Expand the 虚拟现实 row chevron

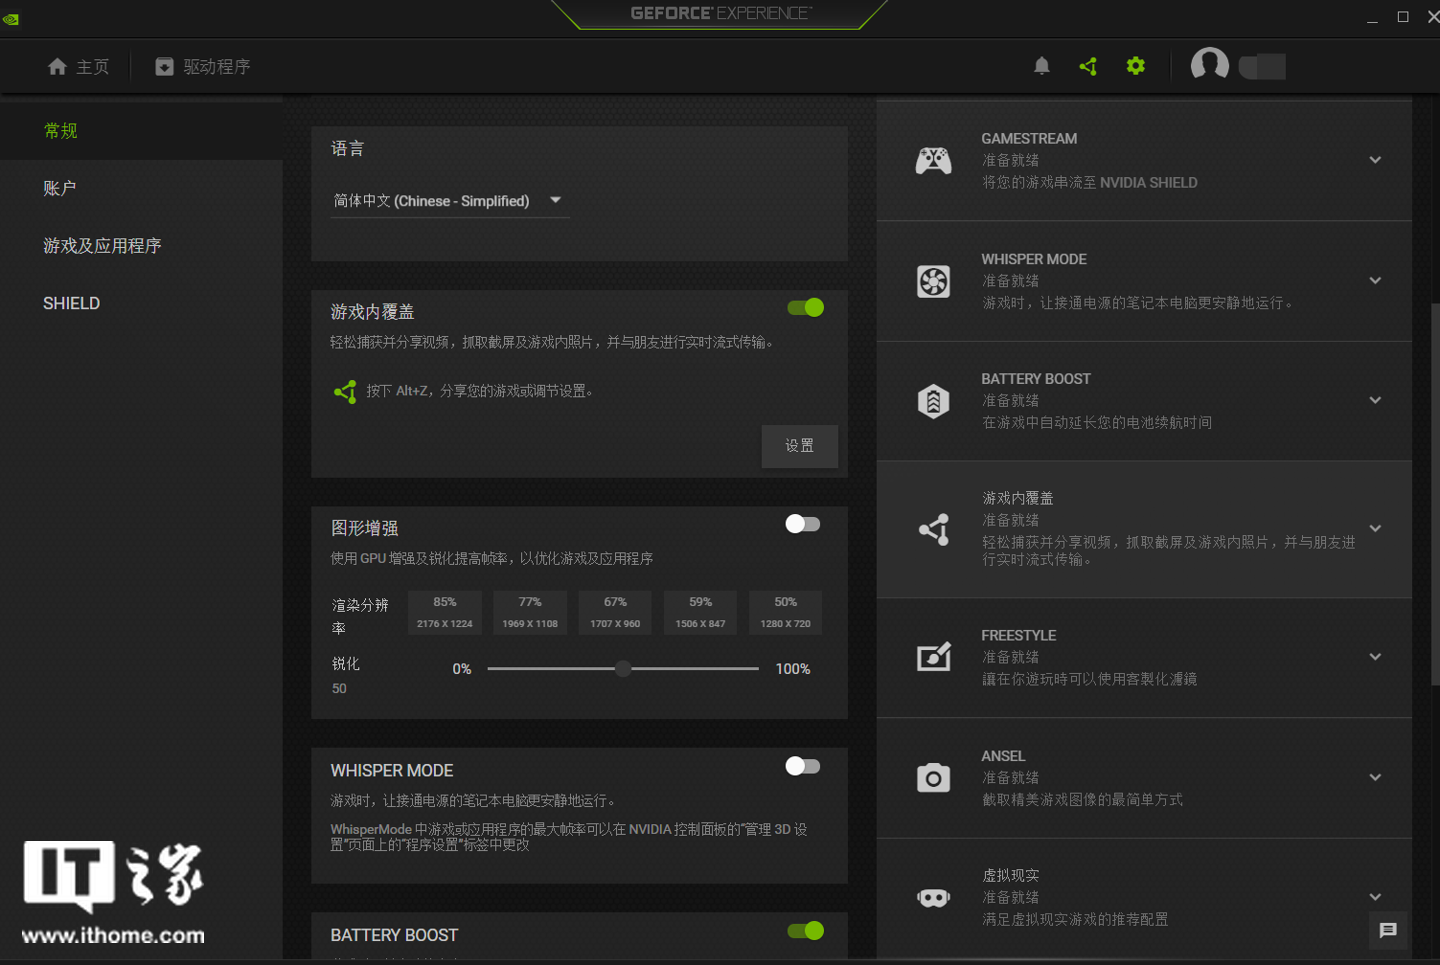(x=1375, y=897)
